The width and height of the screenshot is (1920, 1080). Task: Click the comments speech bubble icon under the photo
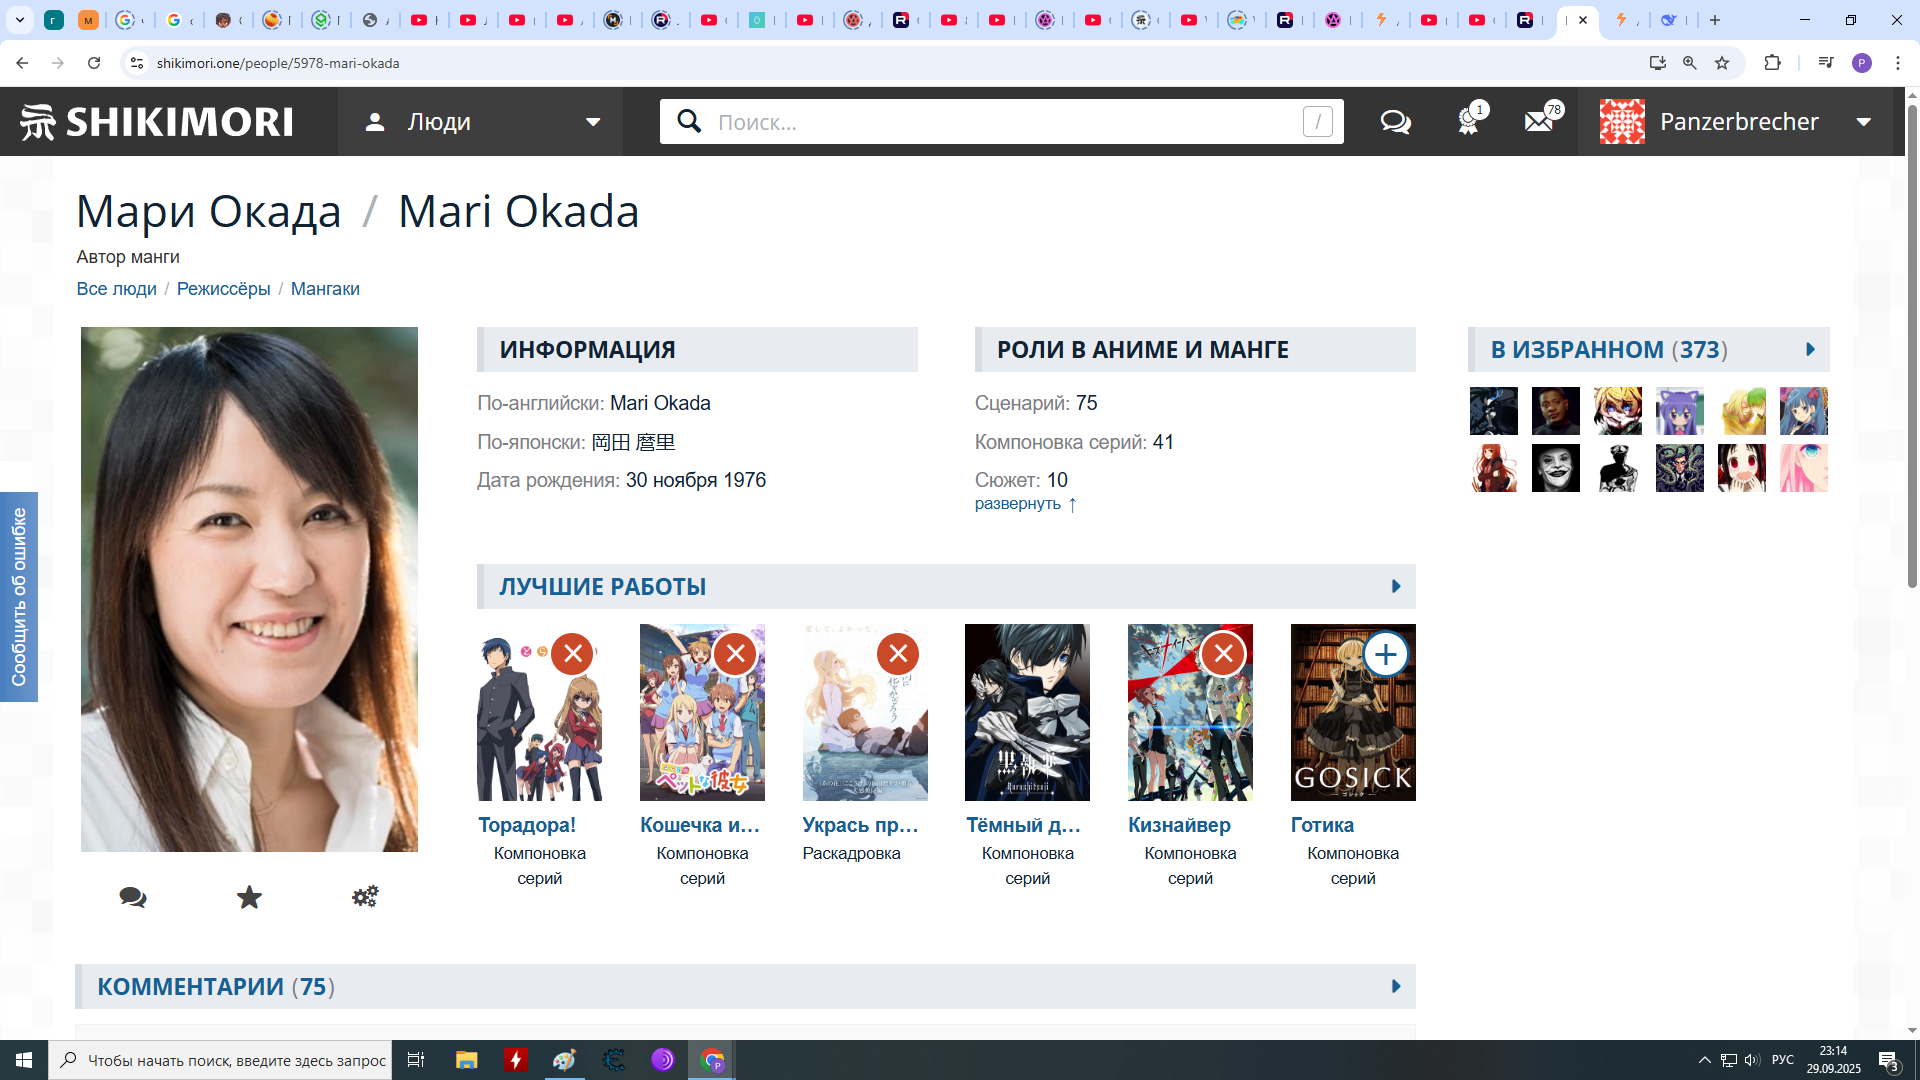(133, 897)
